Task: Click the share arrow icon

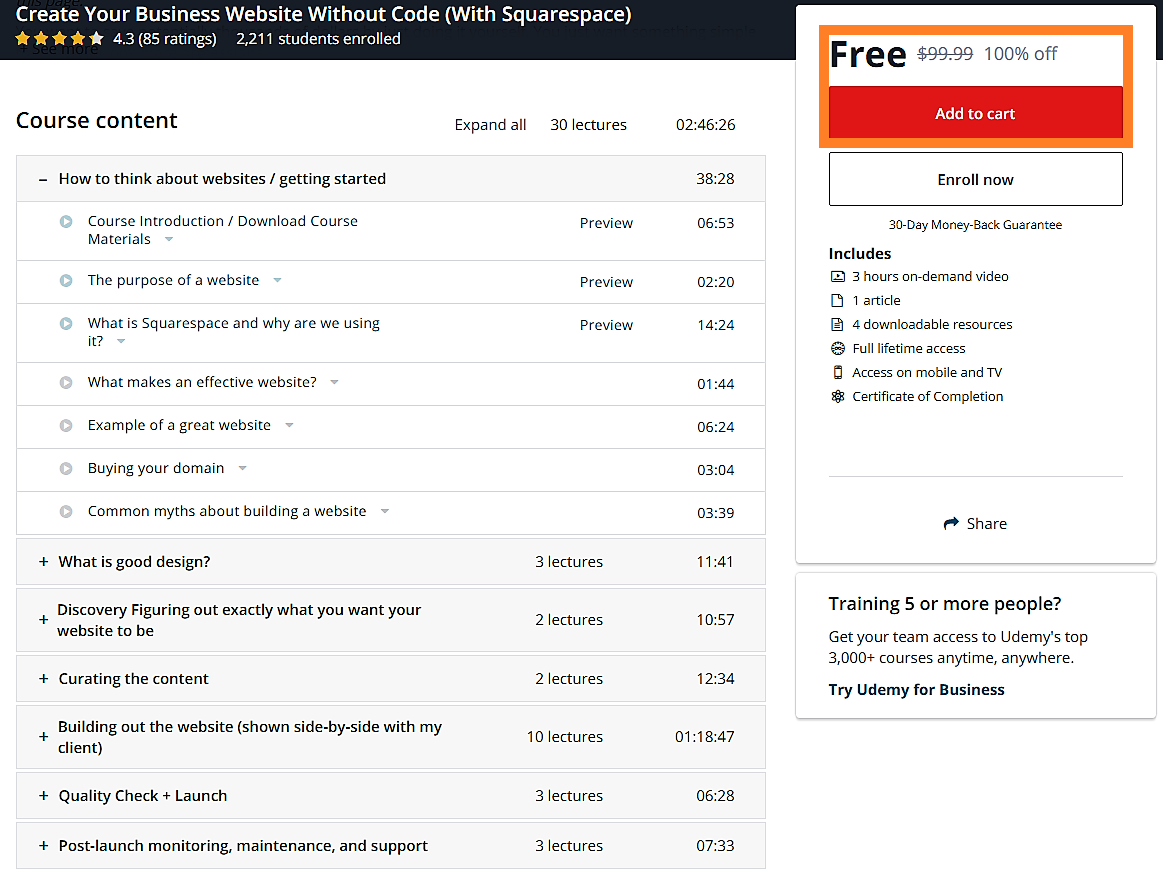Action: 951,524
